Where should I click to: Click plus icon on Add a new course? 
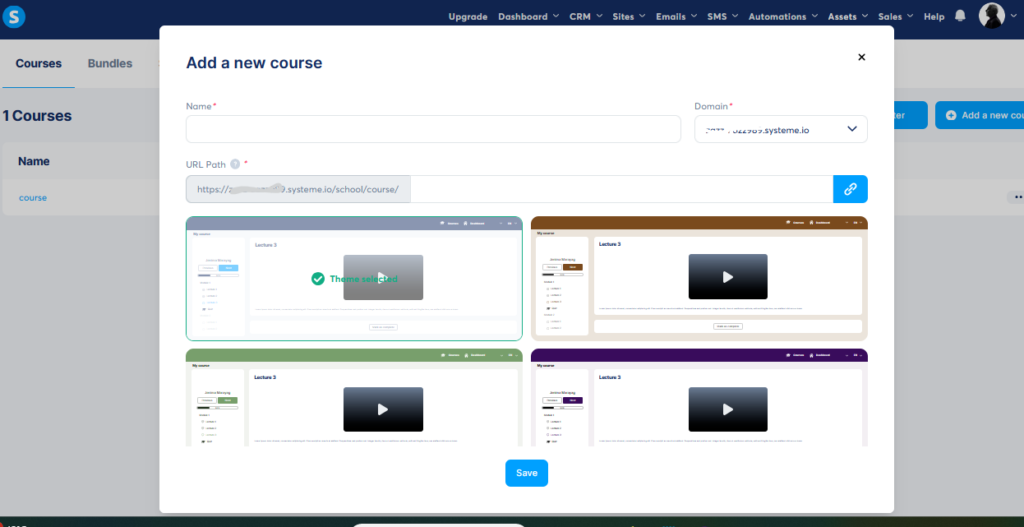tap(951, 116)
